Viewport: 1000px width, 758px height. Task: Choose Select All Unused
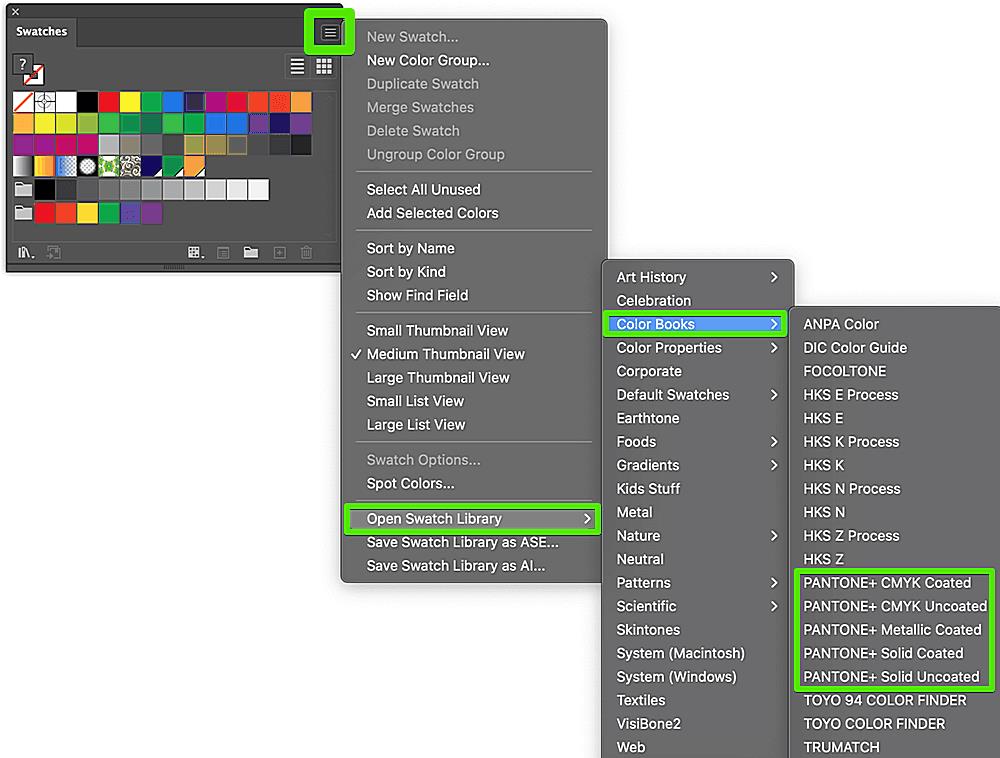click(x=423, y=189)
